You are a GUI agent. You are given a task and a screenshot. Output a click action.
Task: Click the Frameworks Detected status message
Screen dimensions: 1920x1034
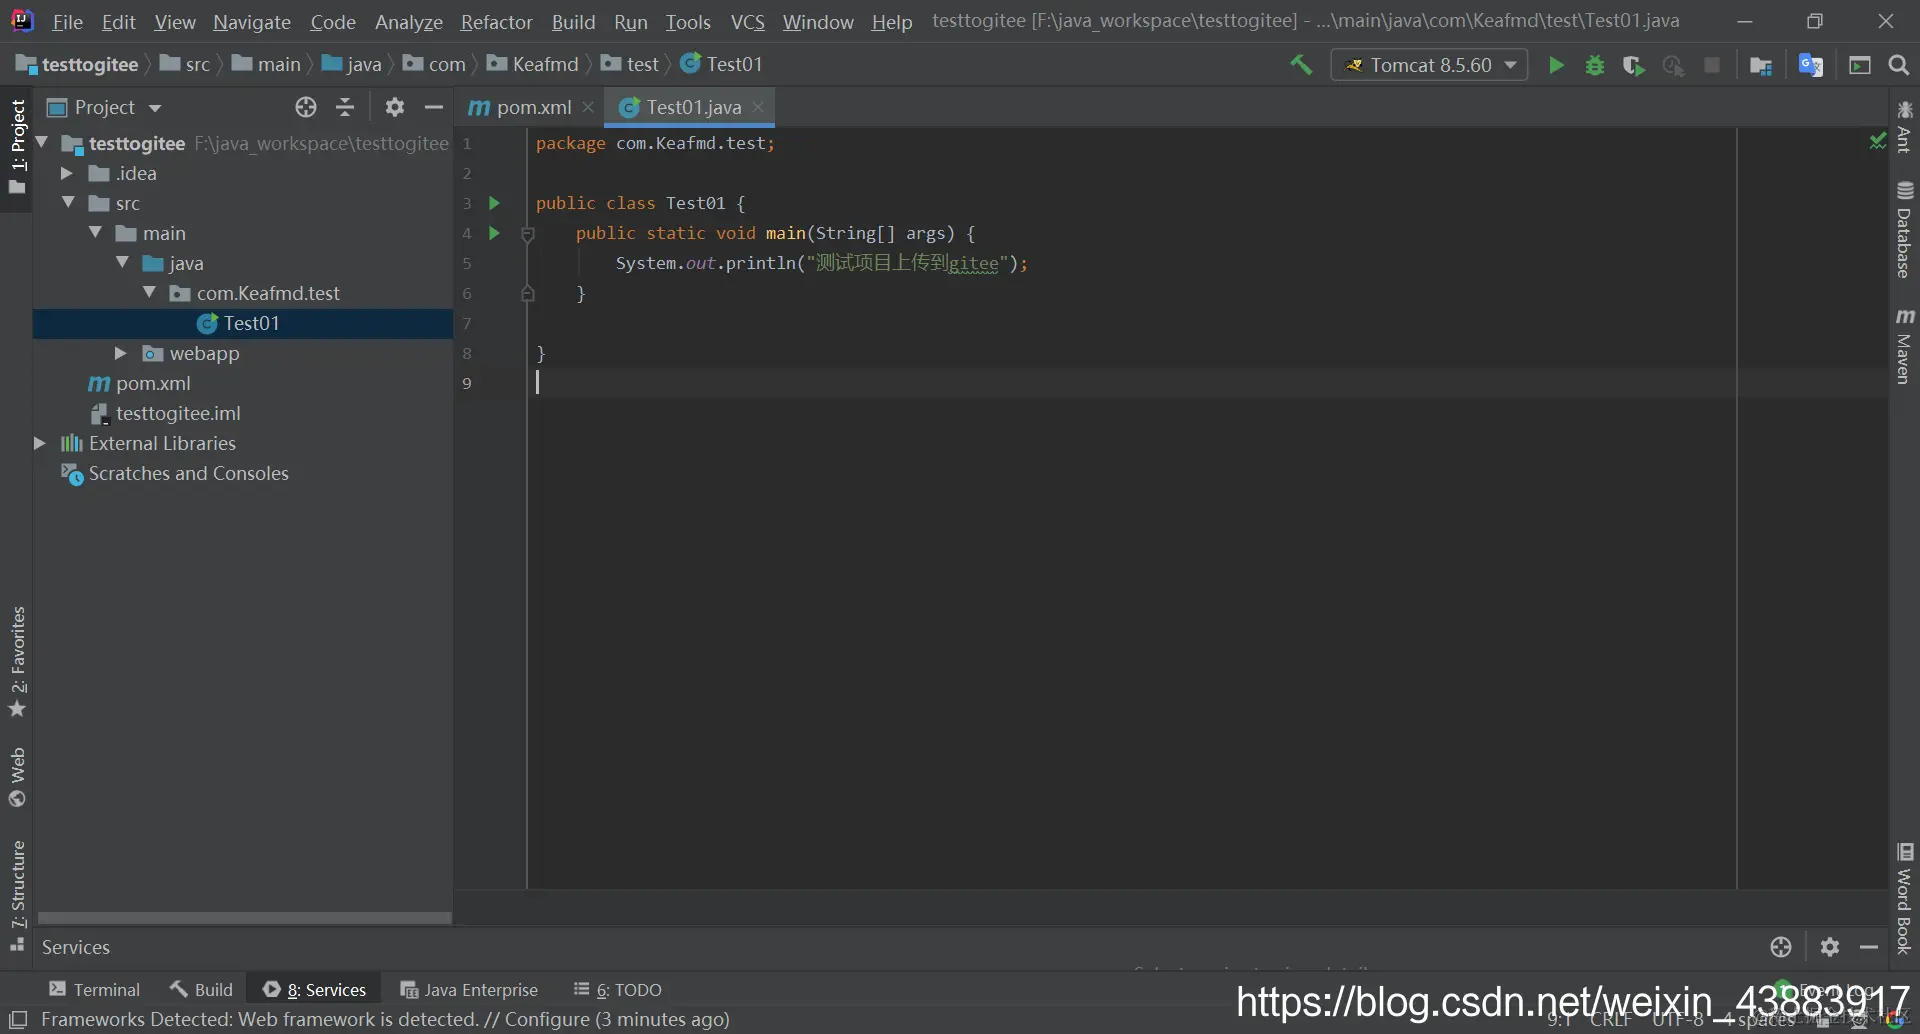pyautogui.click(x=385, y=1020)
